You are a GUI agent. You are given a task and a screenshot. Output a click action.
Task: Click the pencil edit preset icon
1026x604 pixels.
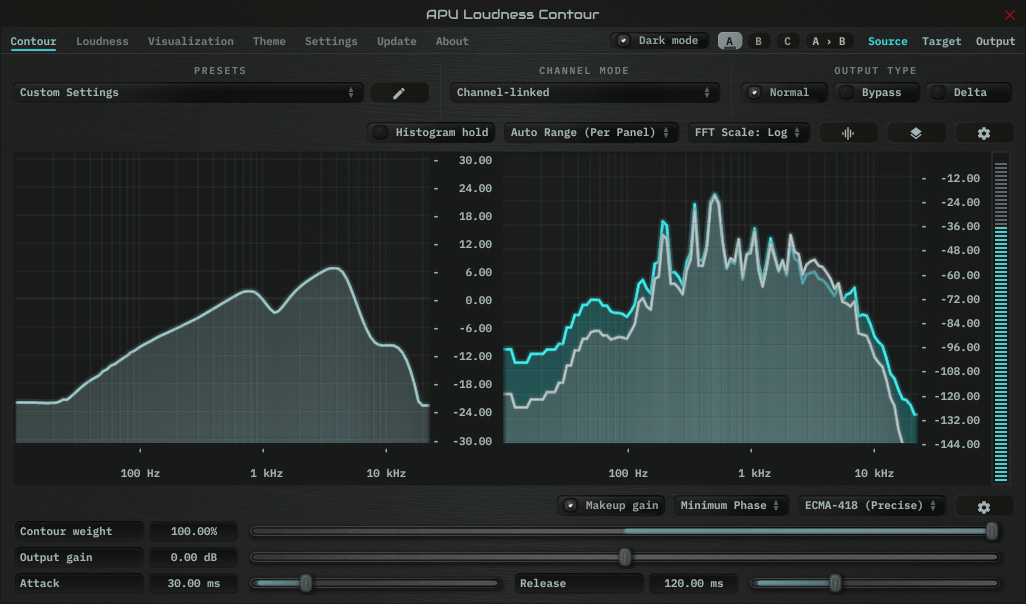[x=399, y=93]
